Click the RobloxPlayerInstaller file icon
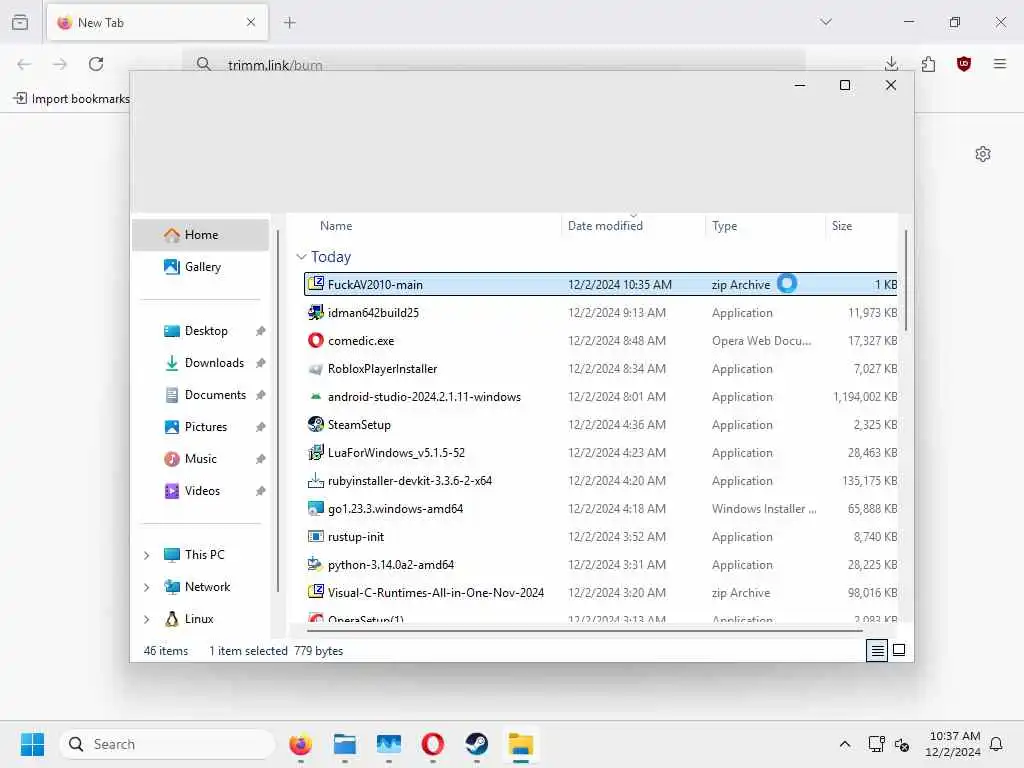Viewport: 1024px width, 768px height. (316, 369)
